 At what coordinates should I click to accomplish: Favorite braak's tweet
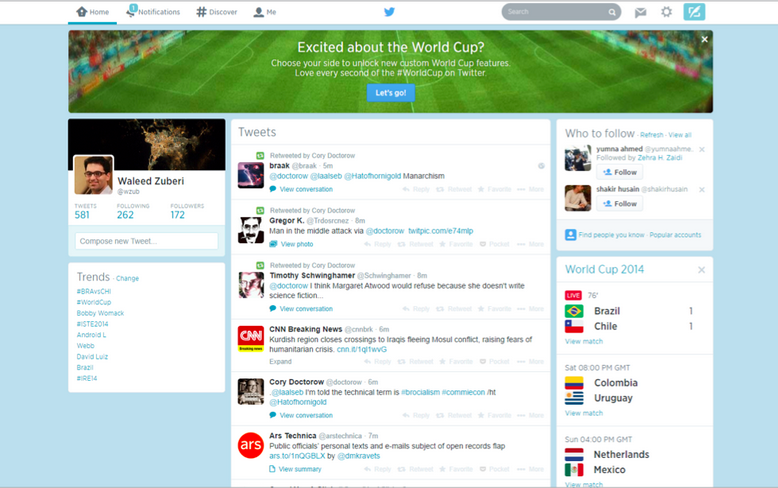point(494,189)
